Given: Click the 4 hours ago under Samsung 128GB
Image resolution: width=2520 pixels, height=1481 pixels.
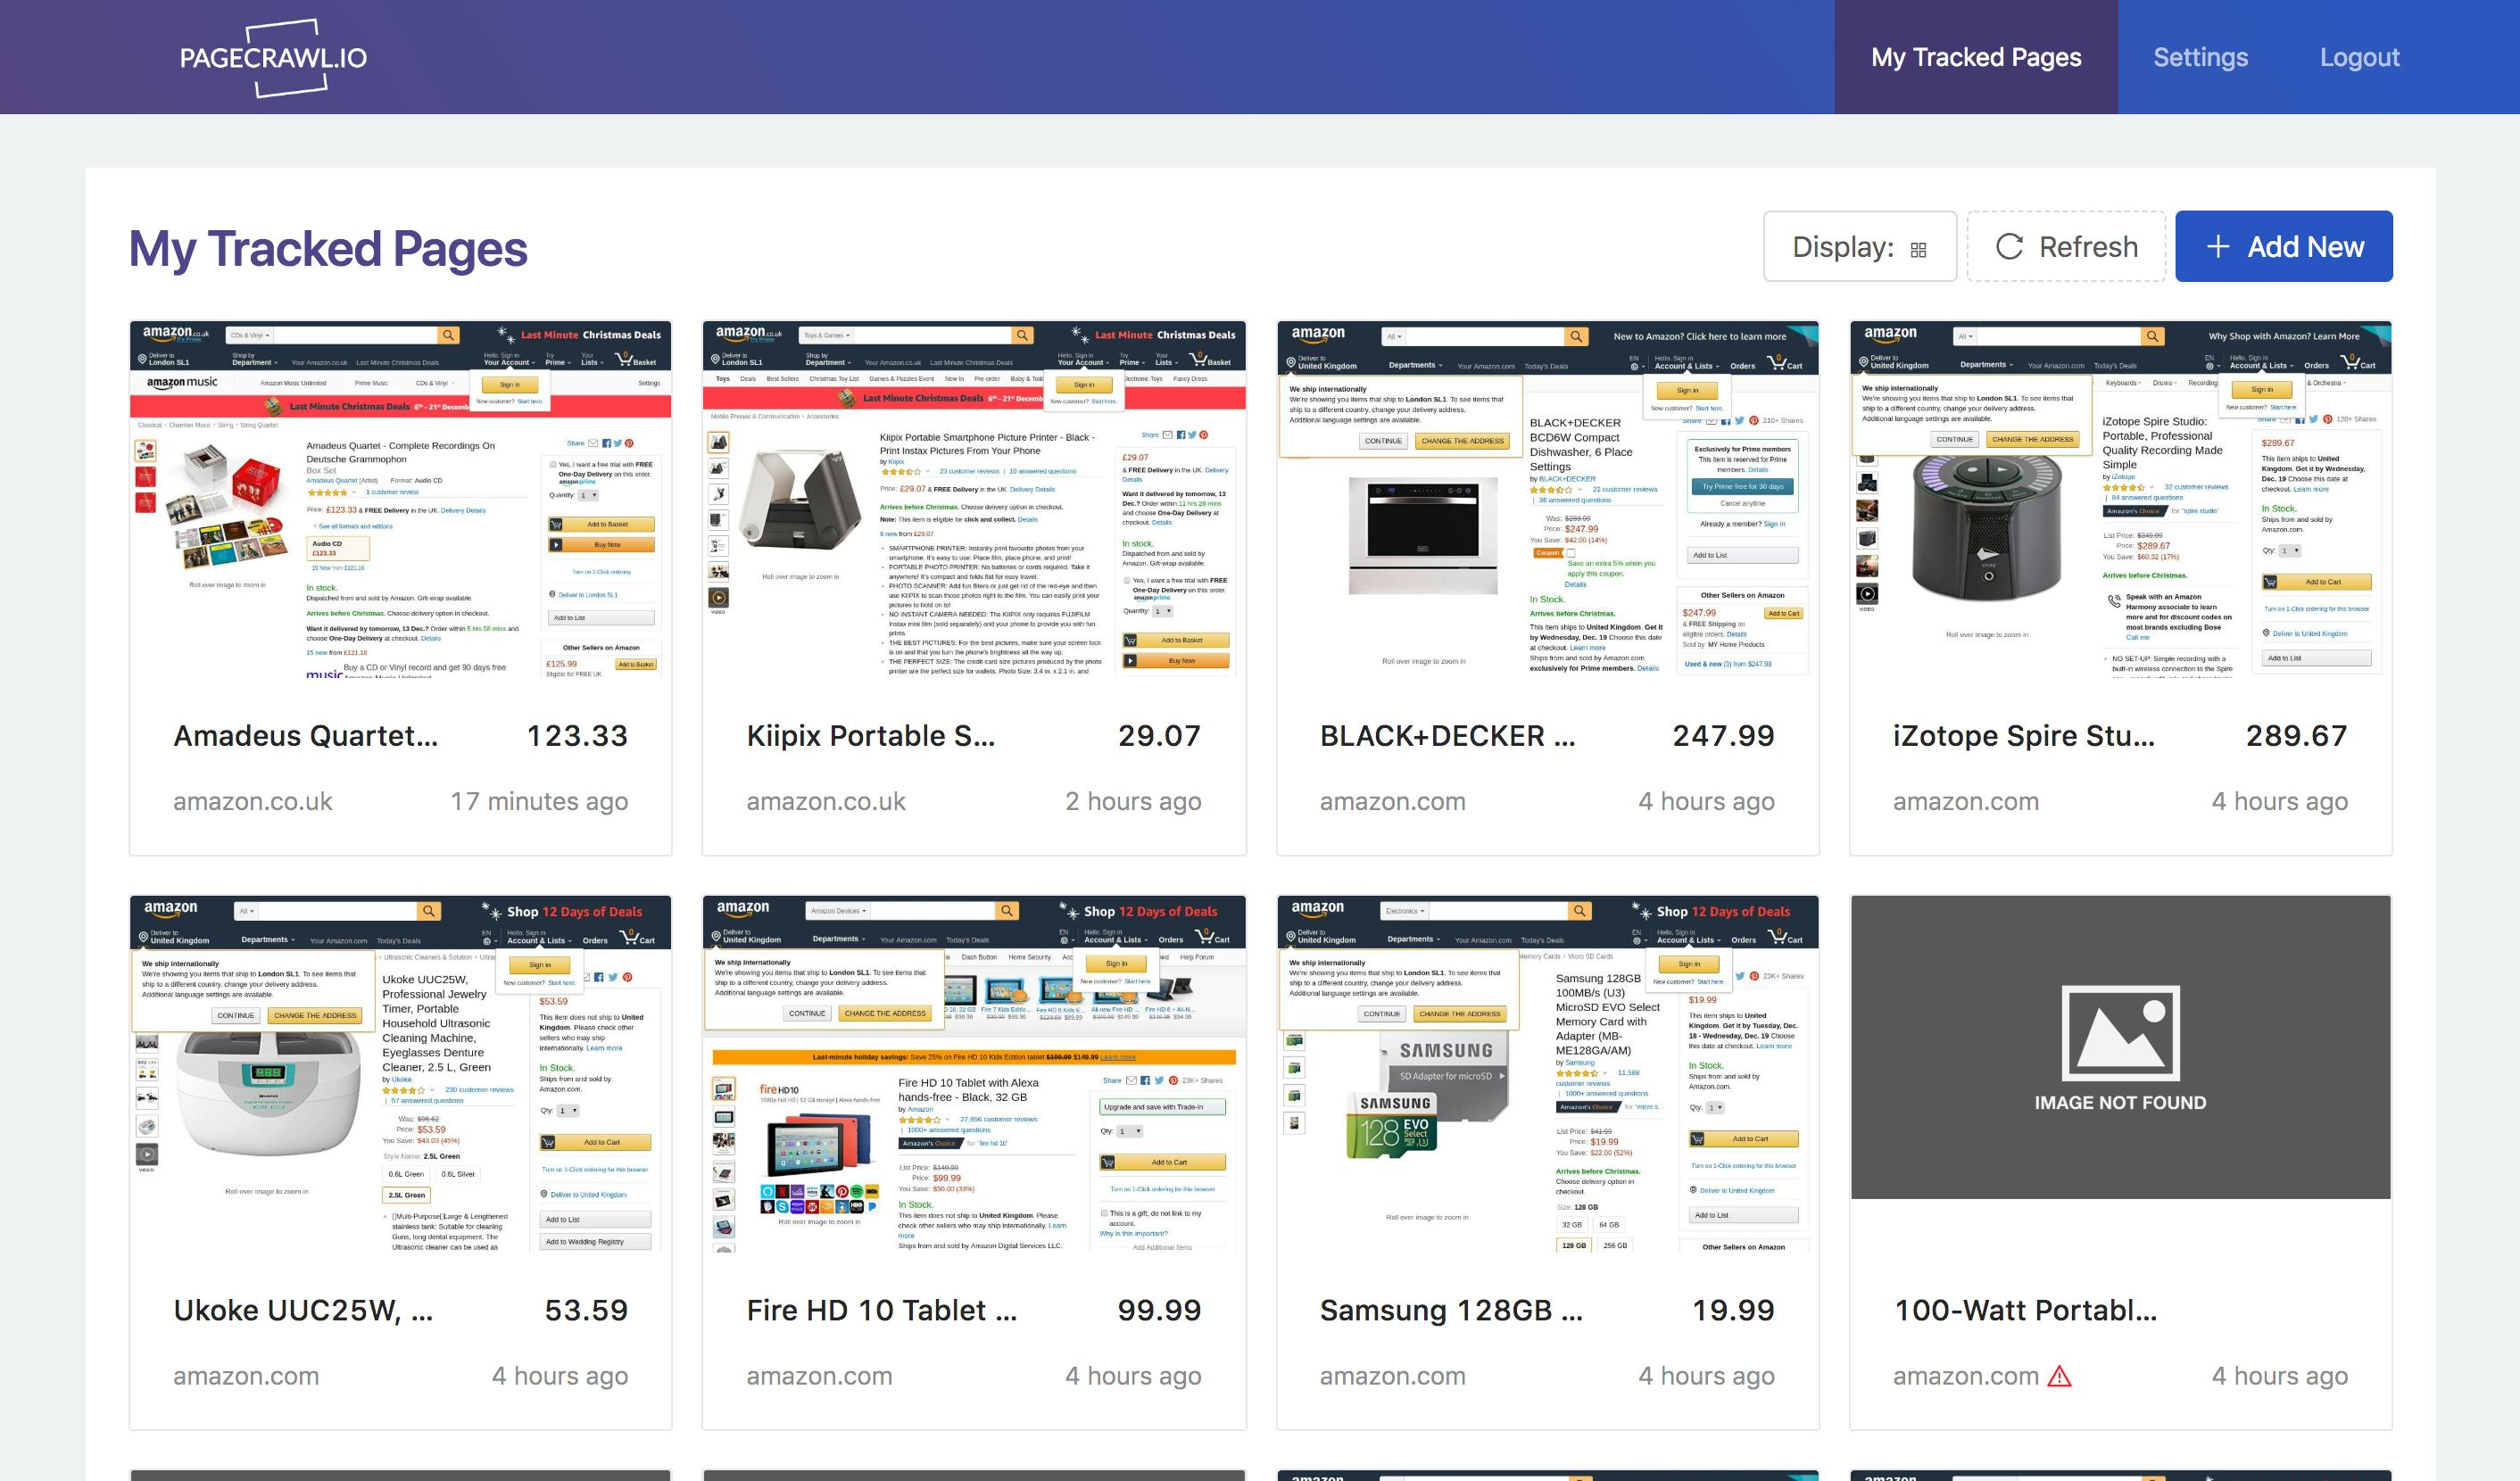Looking at the screenshot, I should coord(1706,1376).
